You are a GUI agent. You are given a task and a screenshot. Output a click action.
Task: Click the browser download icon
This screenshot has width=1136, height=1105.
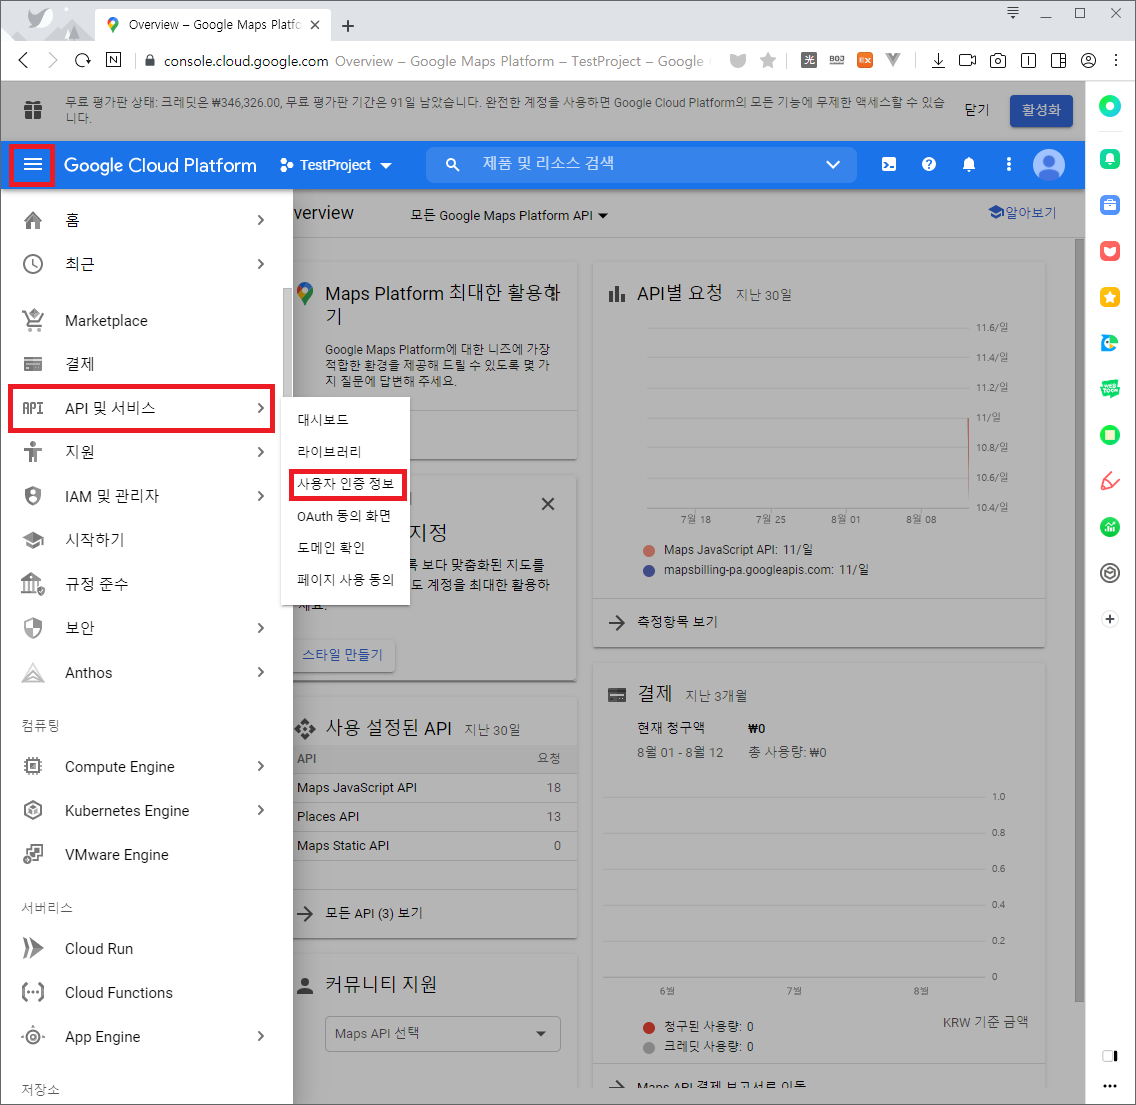click(937, 61)
